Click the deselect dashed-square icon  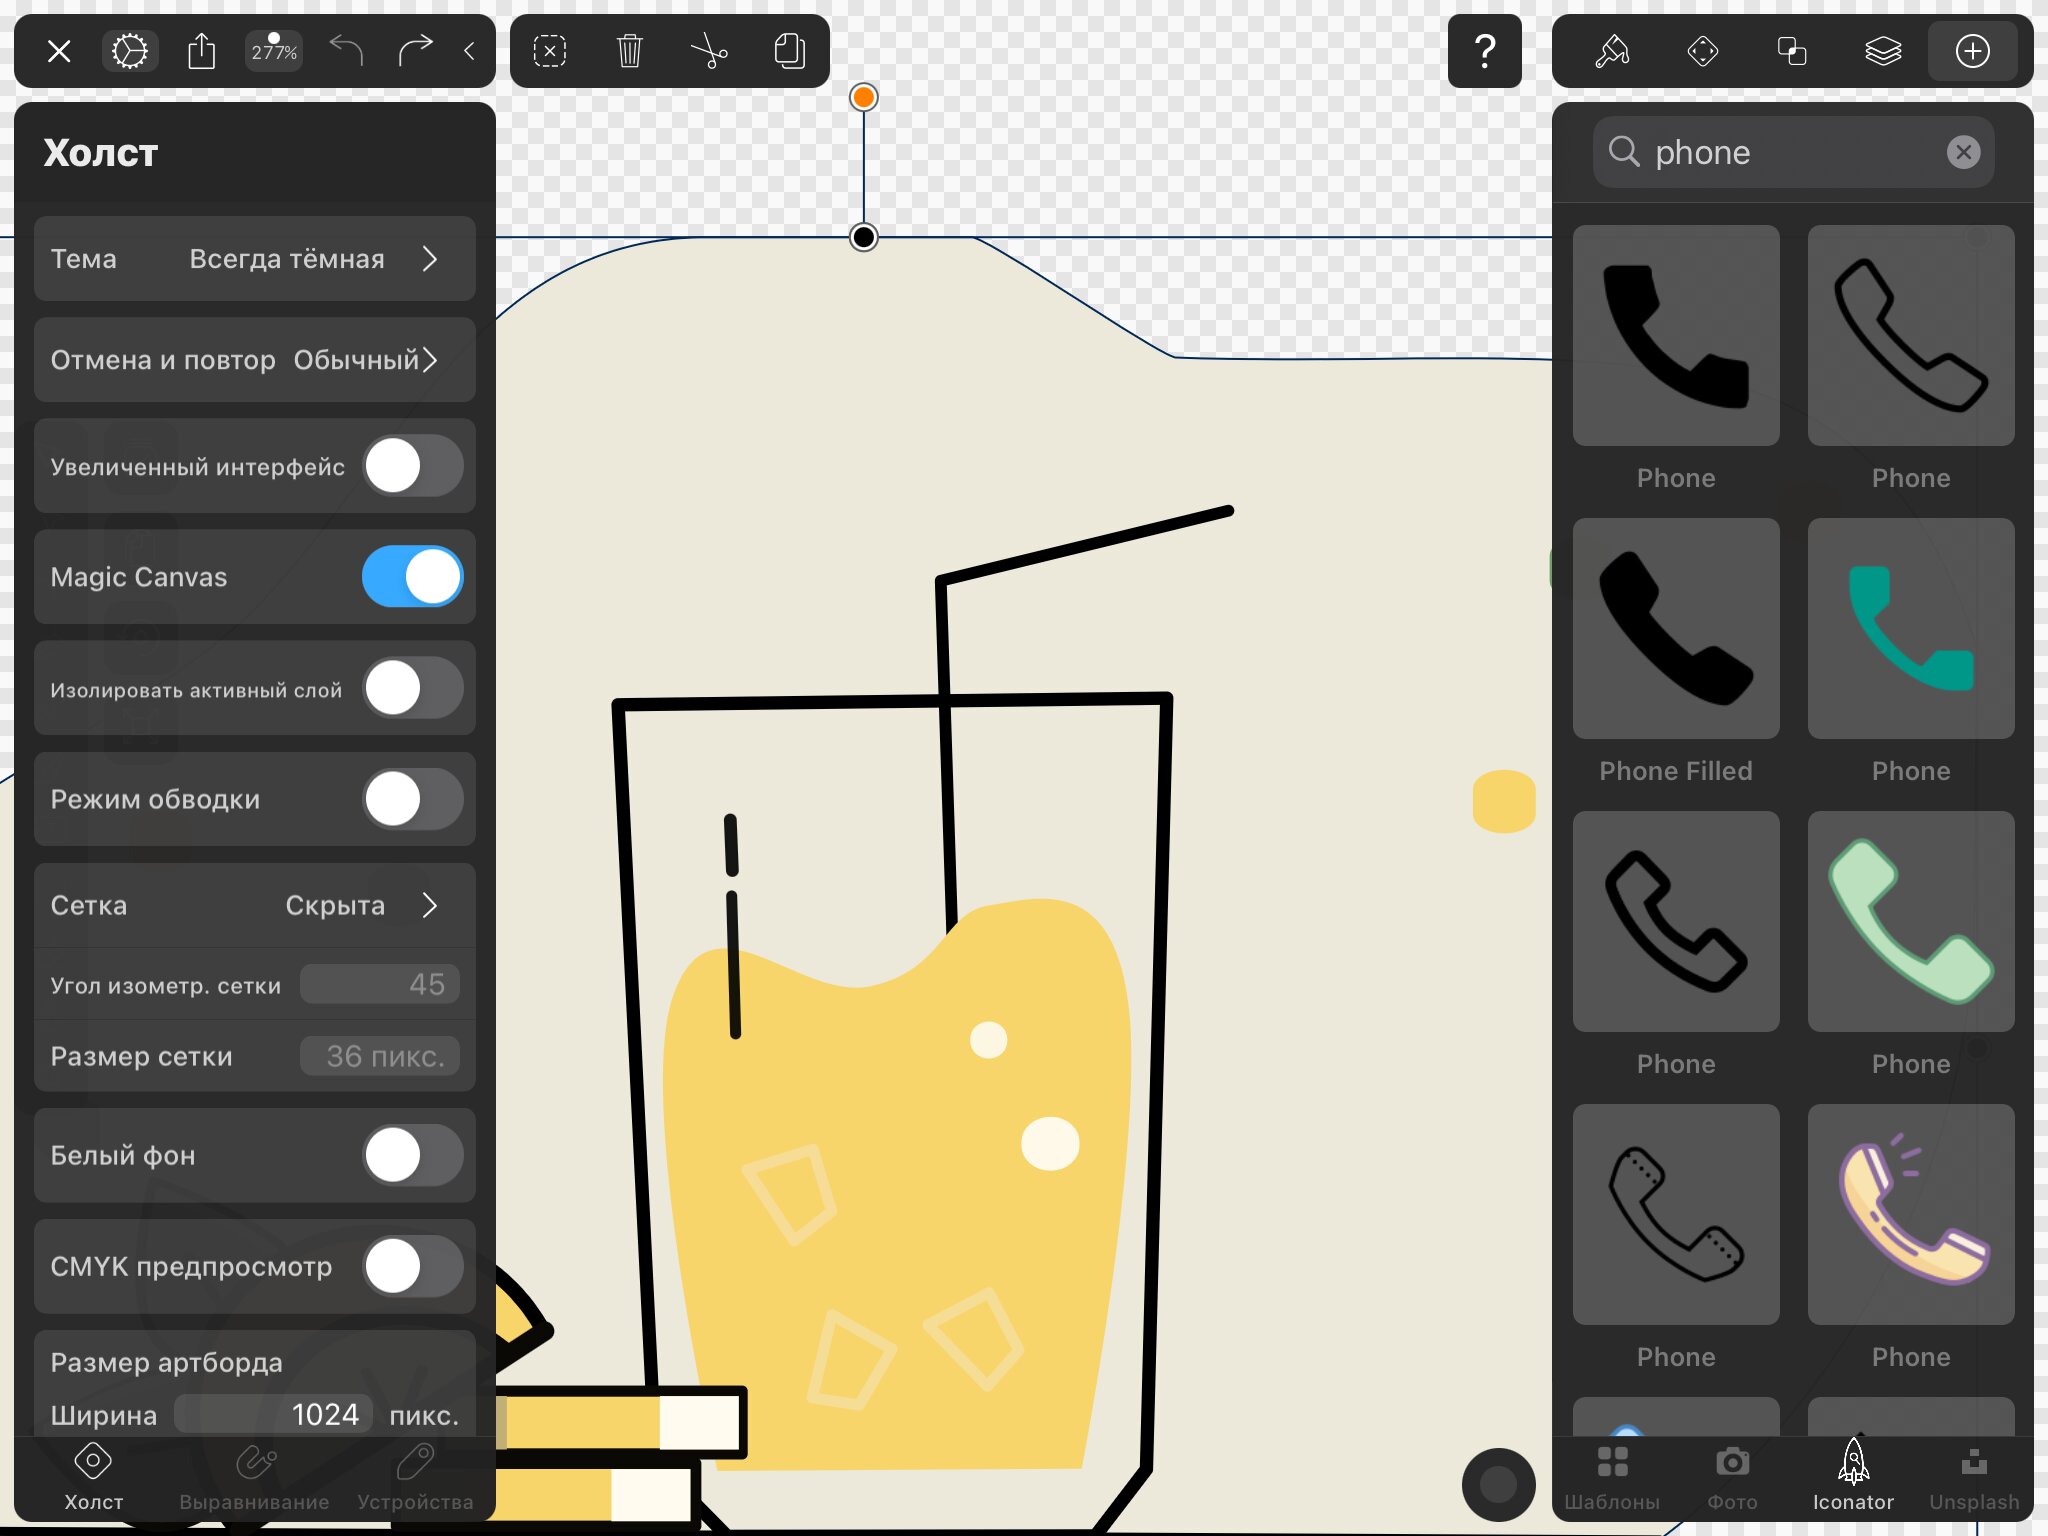[550, 51]
